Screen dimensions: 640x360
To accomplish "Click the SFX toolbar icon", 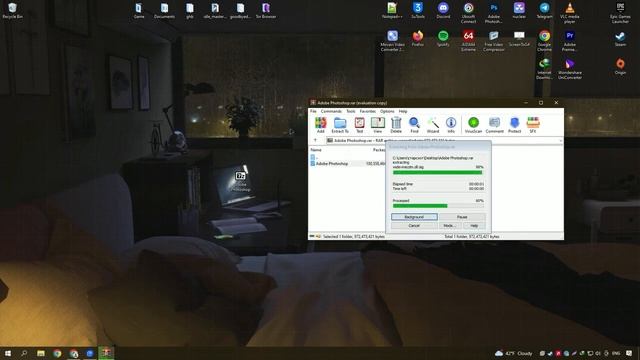I will tap(533, 125).
